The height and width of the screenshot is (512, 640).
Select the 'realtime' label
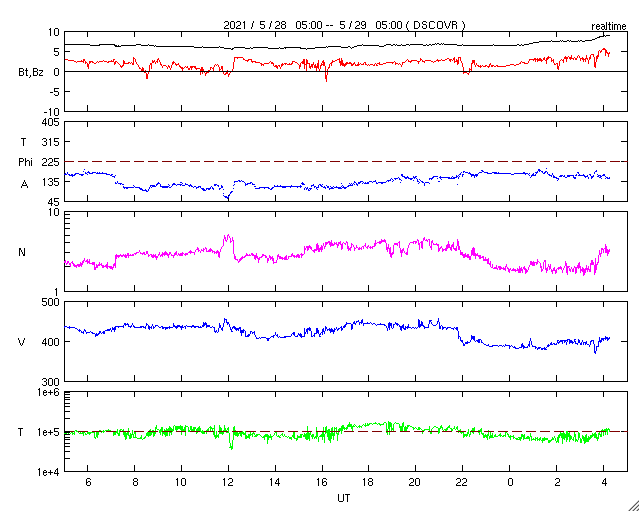(609, 27)
